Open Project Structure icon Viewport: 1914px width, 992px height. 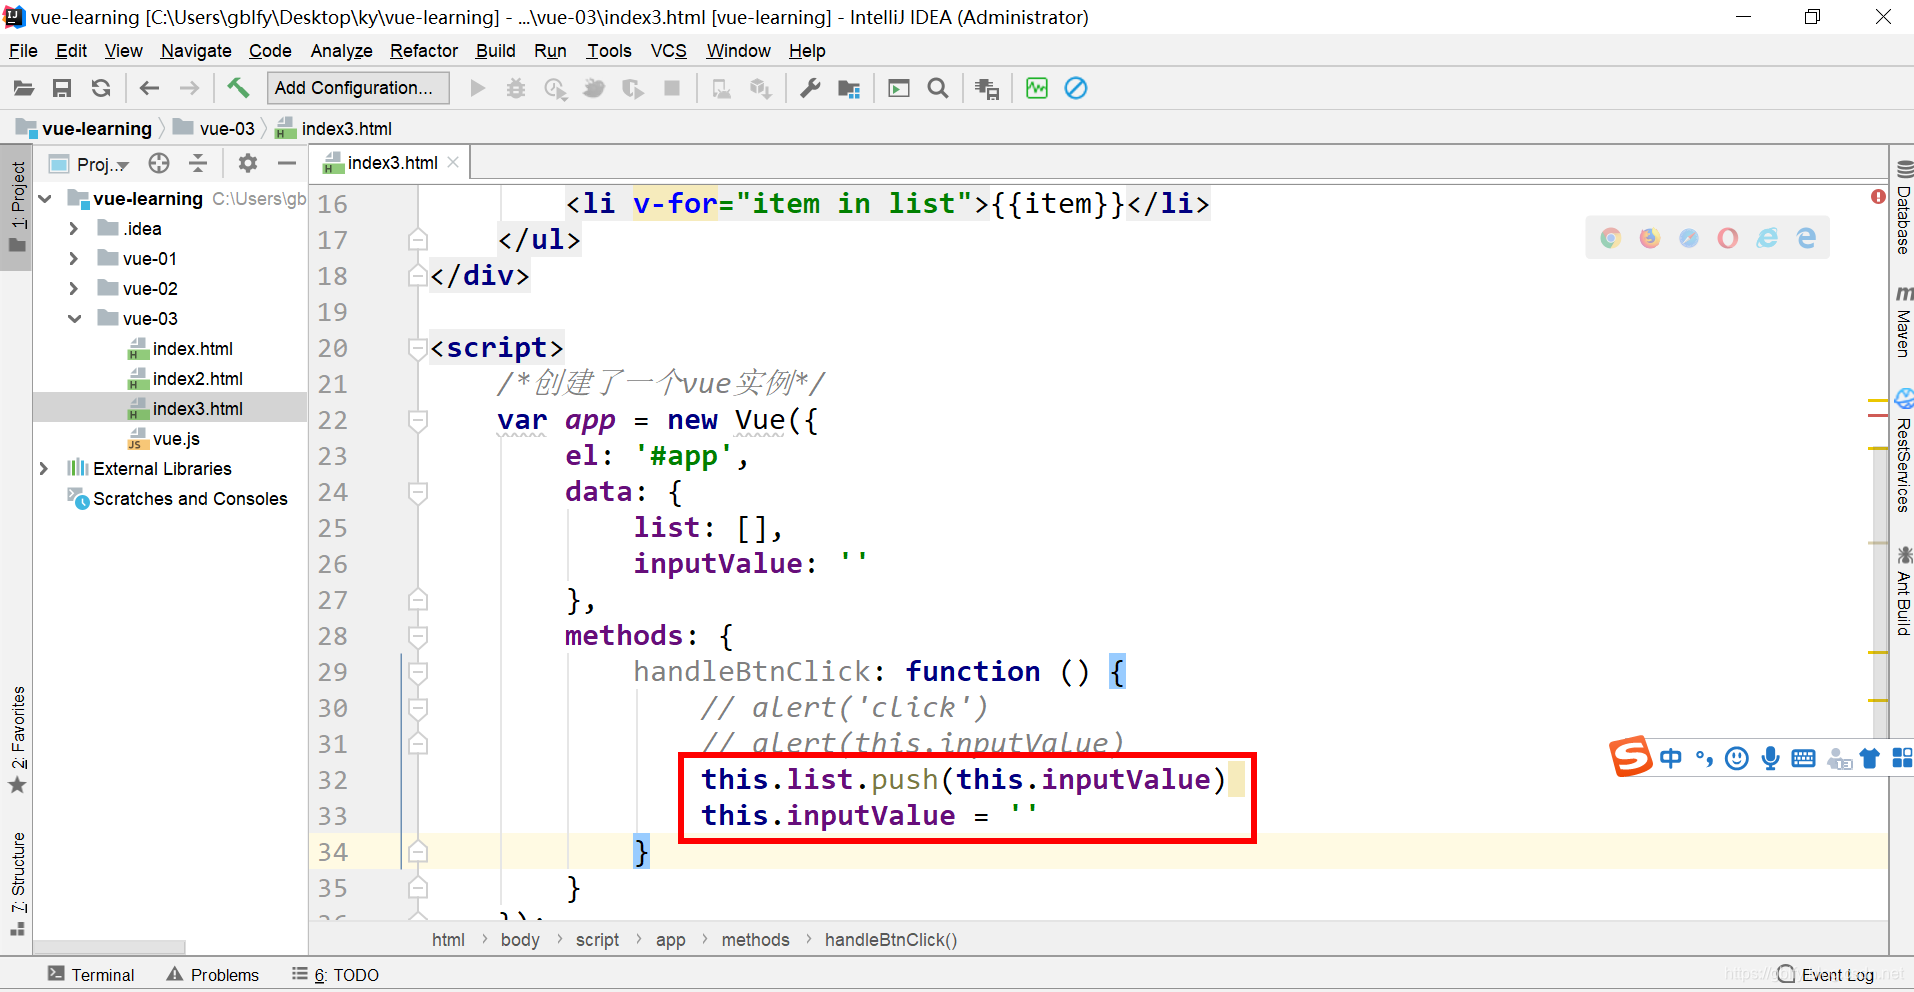coord(849,88)
